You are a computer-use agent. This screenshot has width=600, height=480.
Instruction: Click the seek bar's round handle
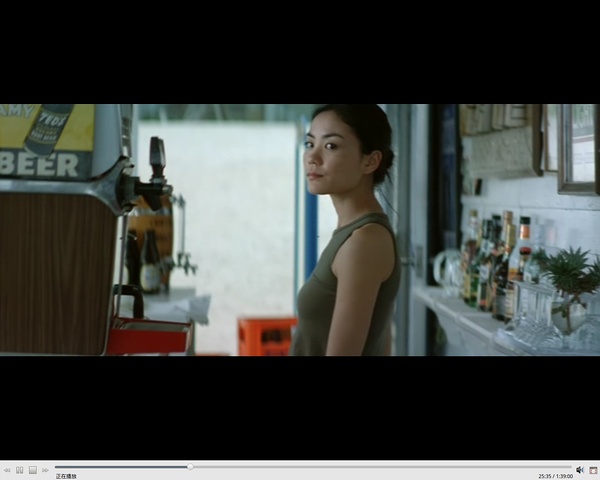coord(190,466)
